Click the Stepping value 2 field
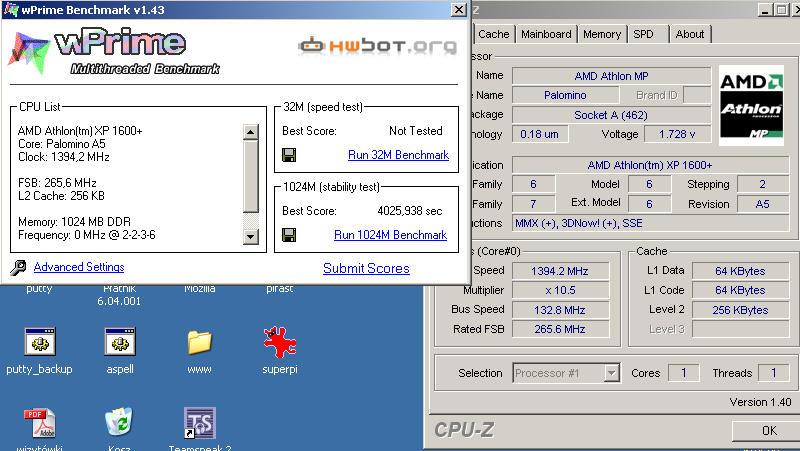 pos(763,184)
